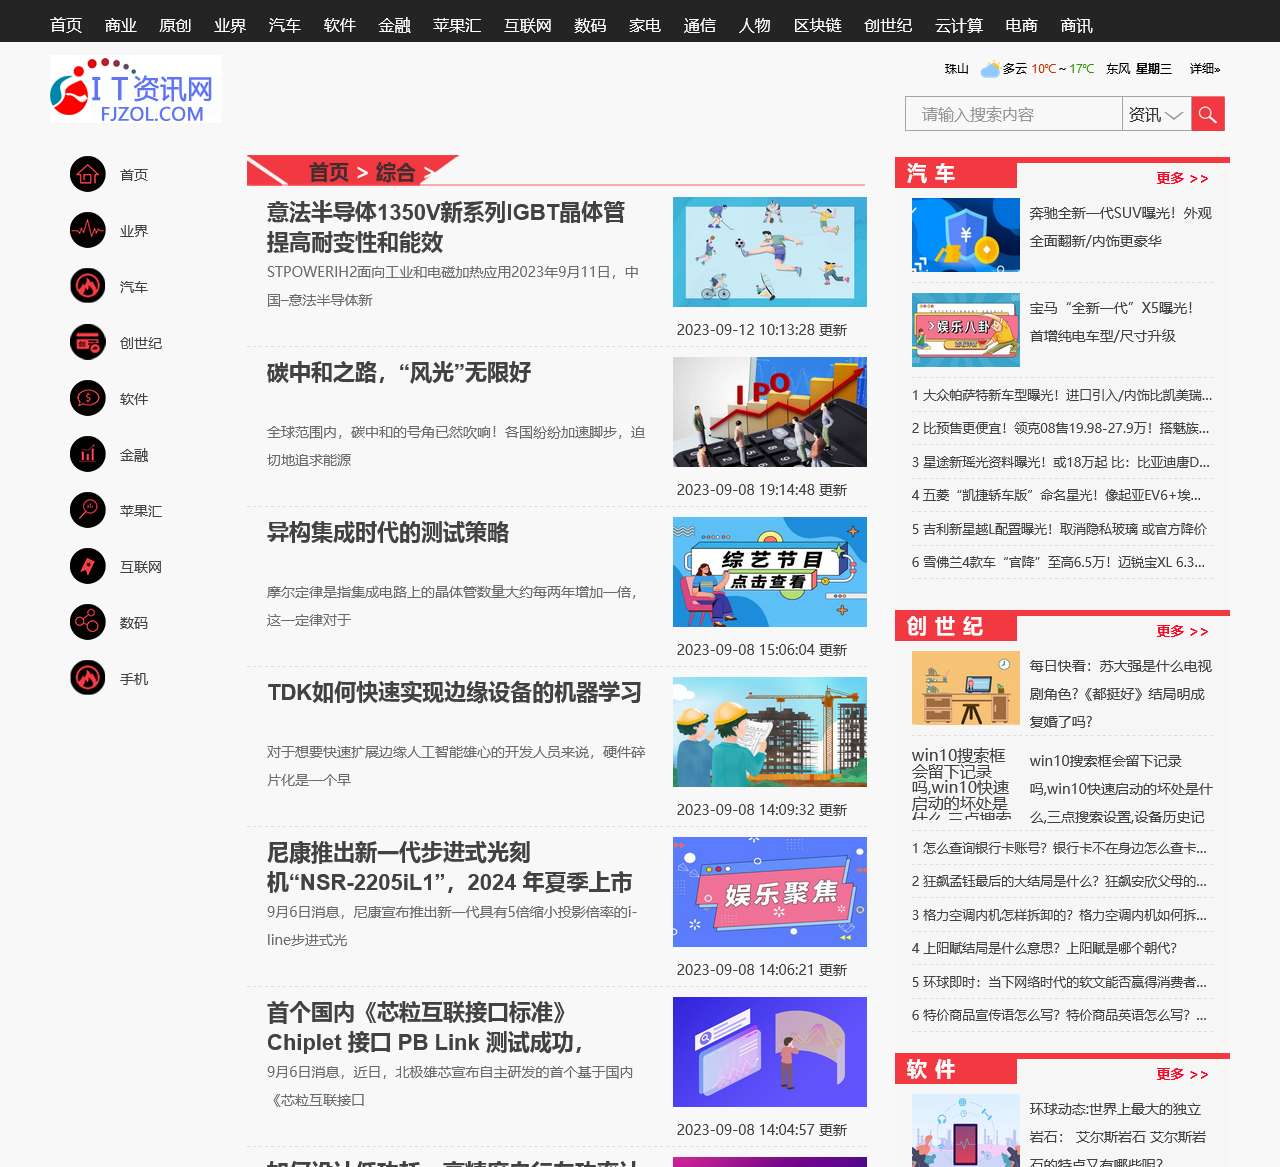Open the IT资讯网 FJZOL.COM logo
Viewport: 1280px width, 1167px height.
point(135,90)
